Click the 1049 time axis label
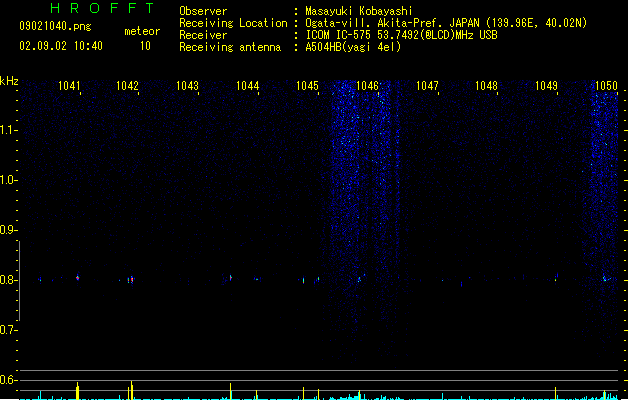The image size is (629, 400). point(546,86)
